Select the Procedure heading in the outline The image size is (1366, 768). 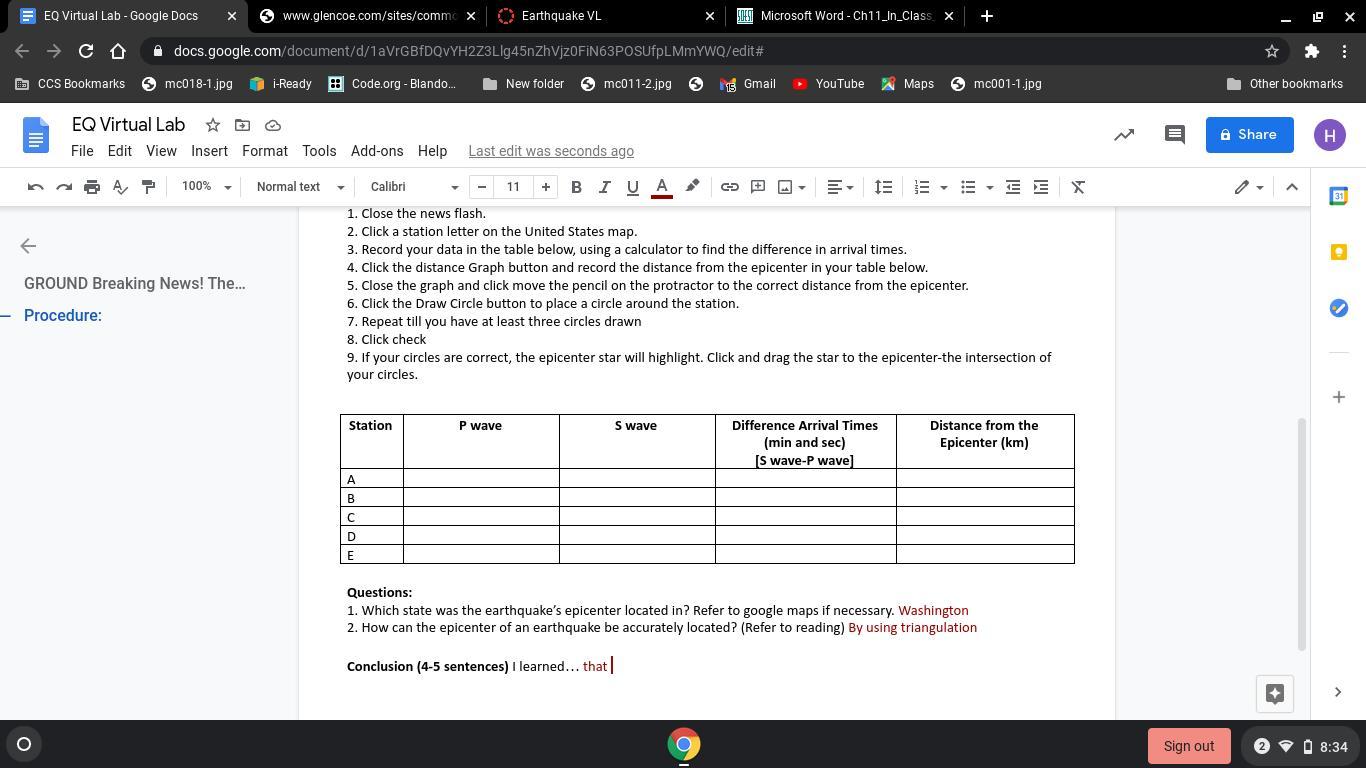point(63,316)
